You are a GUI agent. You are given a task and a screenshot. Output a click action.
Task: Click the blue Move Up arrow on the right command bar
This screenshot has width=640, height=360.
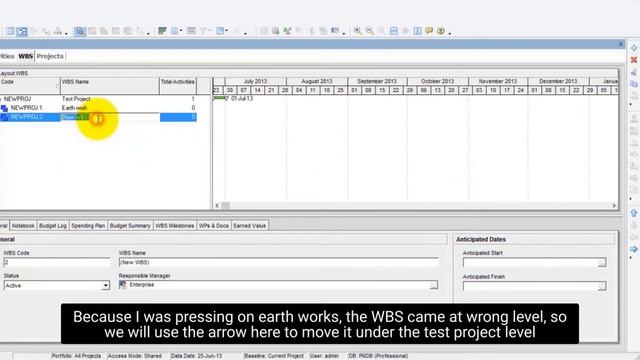tap(634, 213)
